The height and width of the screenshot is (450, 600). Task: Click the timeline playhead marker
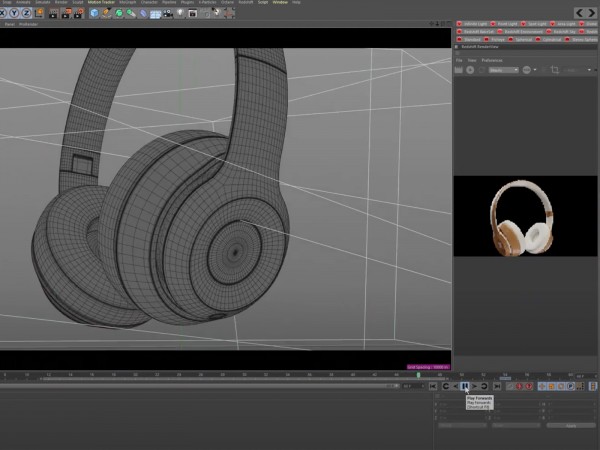[x=418, y=375]
